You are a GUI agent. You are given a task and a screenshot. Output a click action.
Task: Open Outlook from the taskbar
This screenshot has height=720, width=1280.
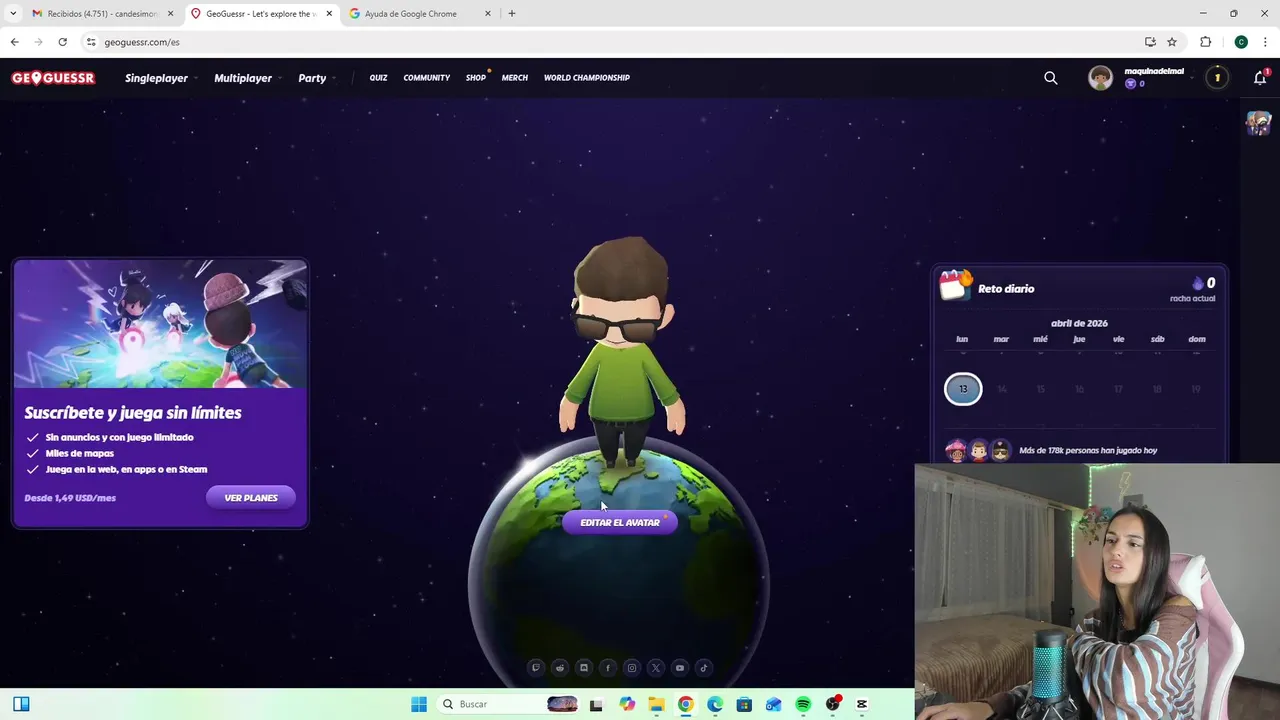[x=773, y=704]
